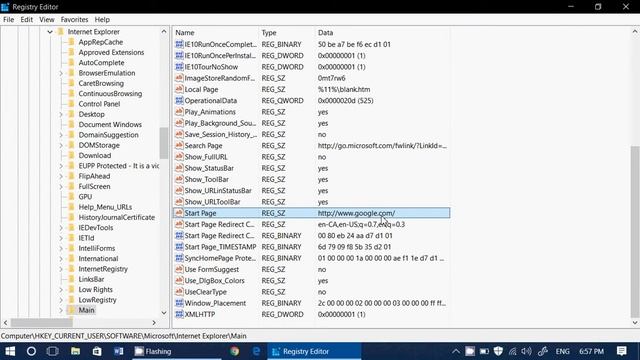
Task: Click the Start Page_TIMESTAMP binary icon
Action: [x=179, y=247]
